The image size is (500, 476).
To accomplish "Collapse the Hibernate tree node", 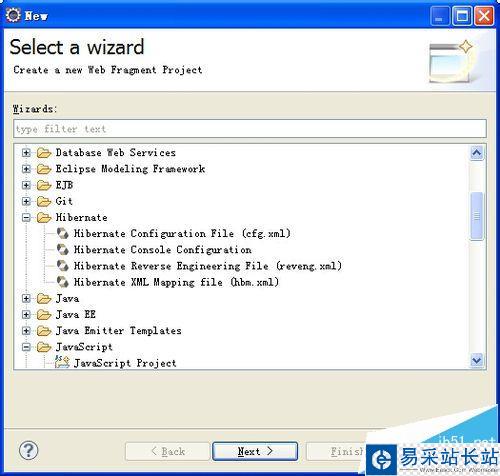I will pyautogui.click(x=26, y=218).
